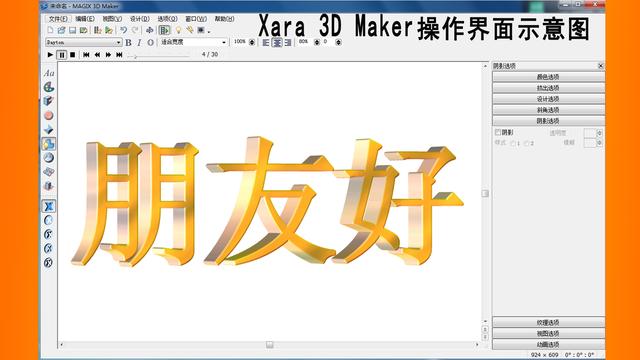Adjust the 100% size stepper

252,42
